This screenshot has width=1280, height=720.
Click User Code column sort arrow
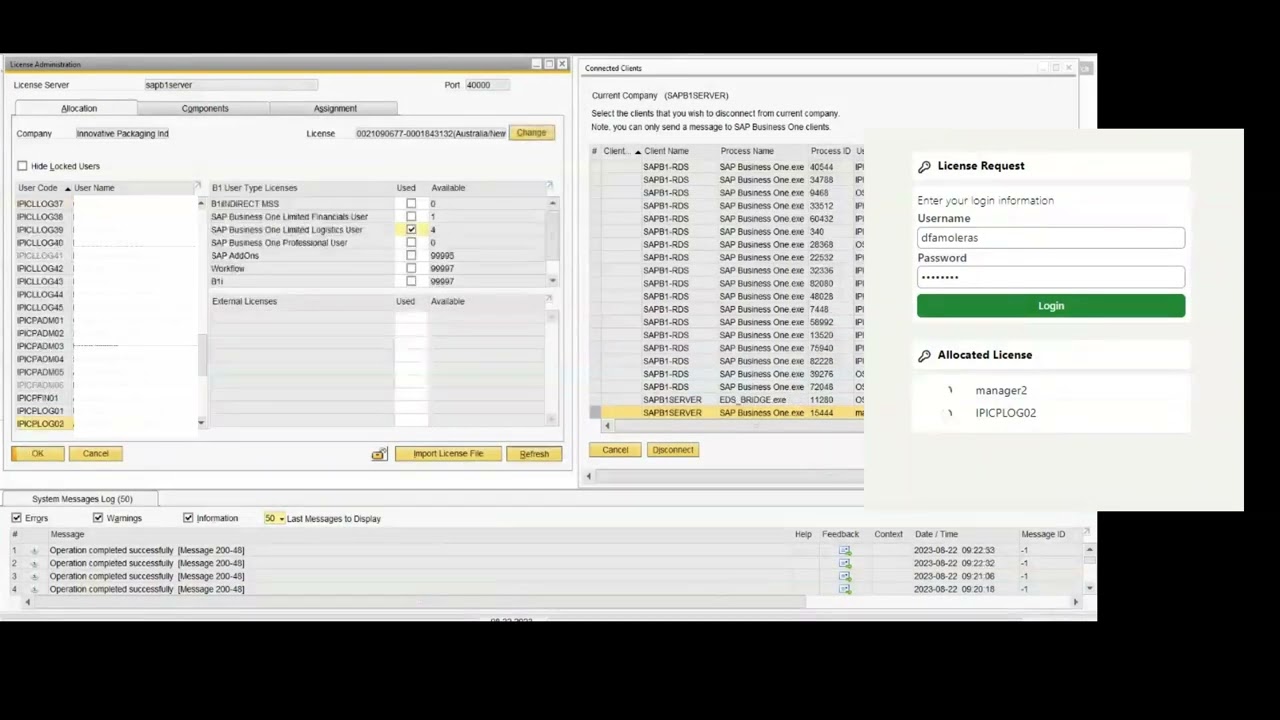pyautogui.click(x=68, y=188)
